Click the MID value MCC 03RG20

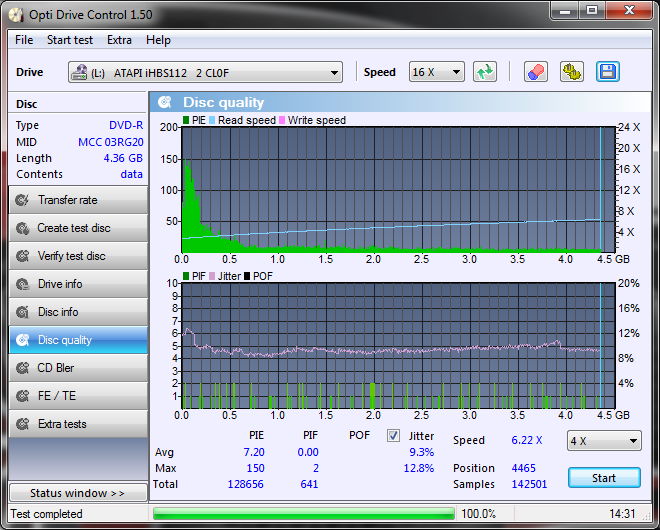pos(111,142)
